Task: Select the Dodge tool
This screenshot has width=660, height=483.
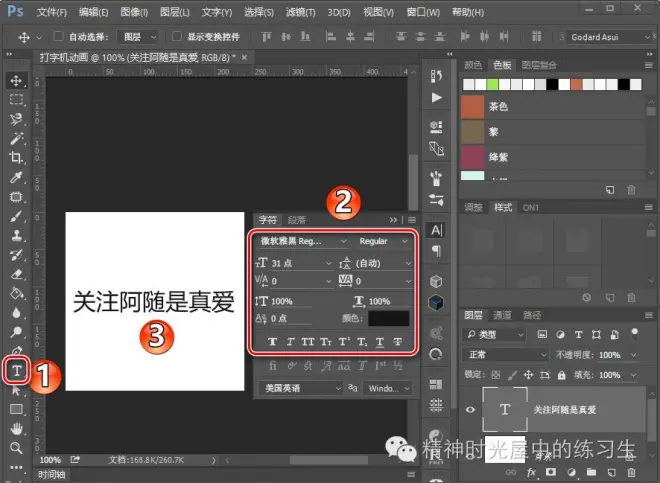Action: (16, 332)
